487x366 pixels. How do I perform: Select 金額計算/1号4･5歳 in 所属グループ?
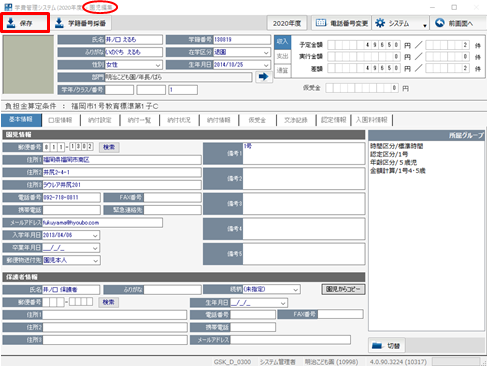(x=398, y=171)
